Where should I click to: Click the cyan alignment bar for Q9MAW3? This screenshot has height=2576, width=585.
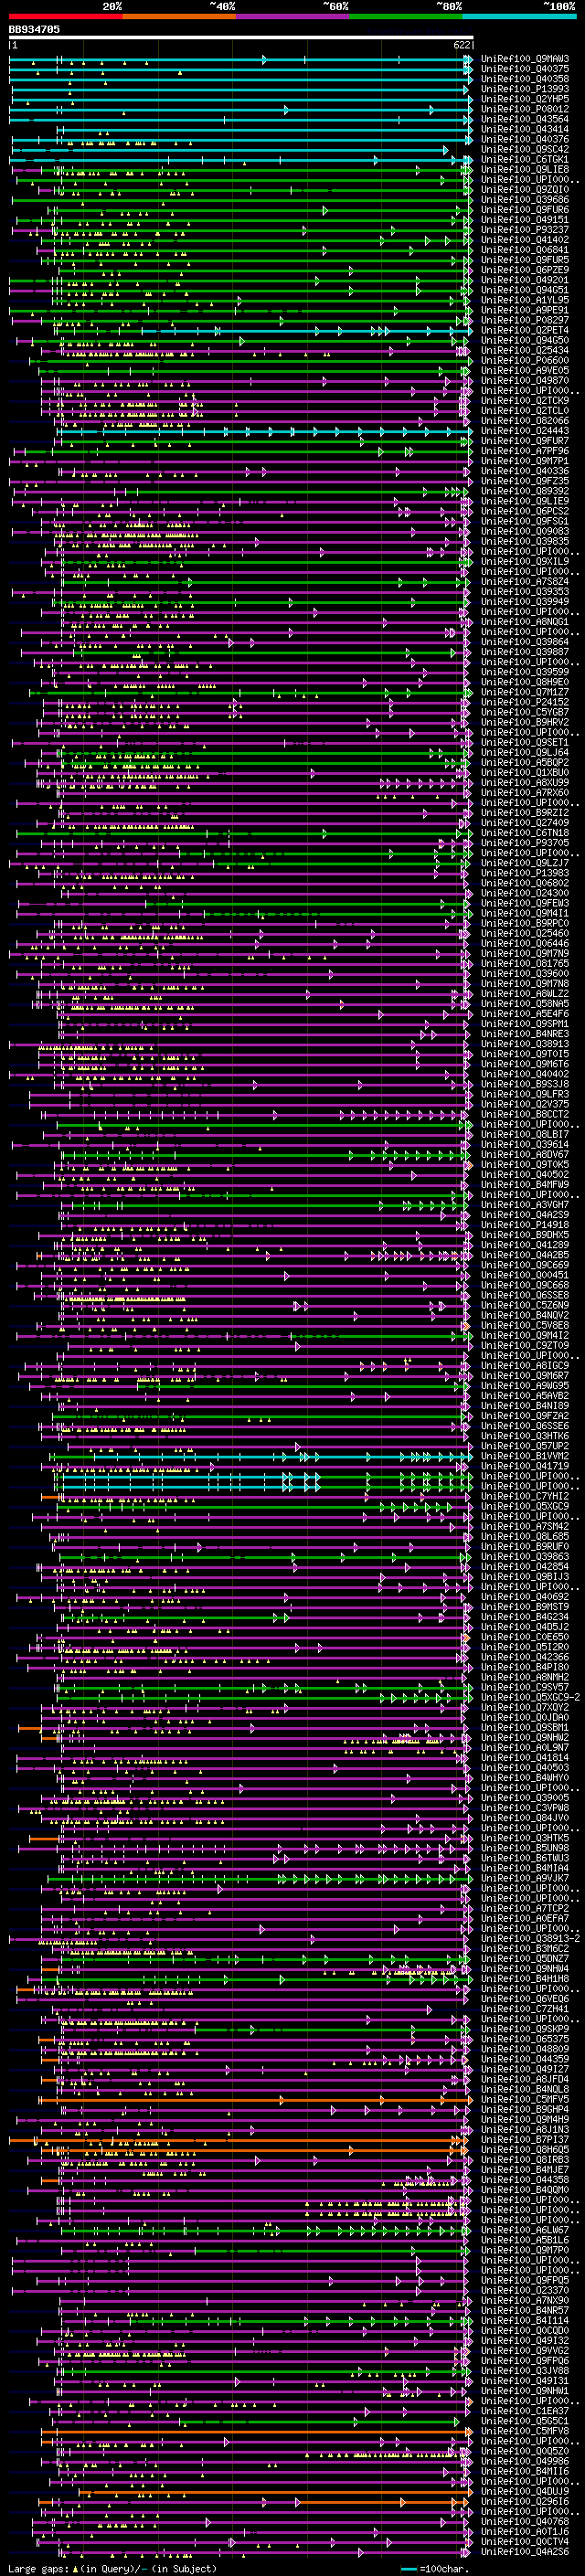240,59
